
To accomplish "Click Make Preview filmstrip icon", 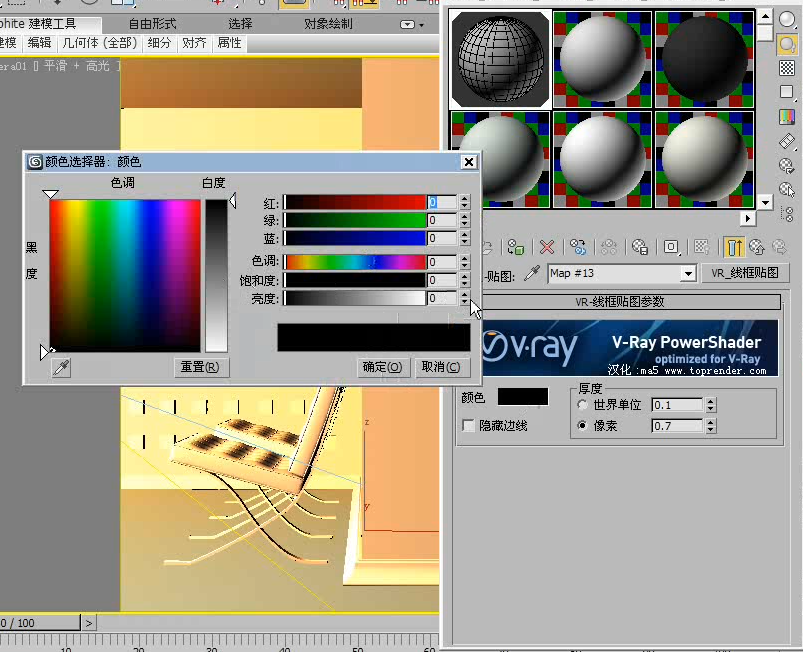I will 787,141.
